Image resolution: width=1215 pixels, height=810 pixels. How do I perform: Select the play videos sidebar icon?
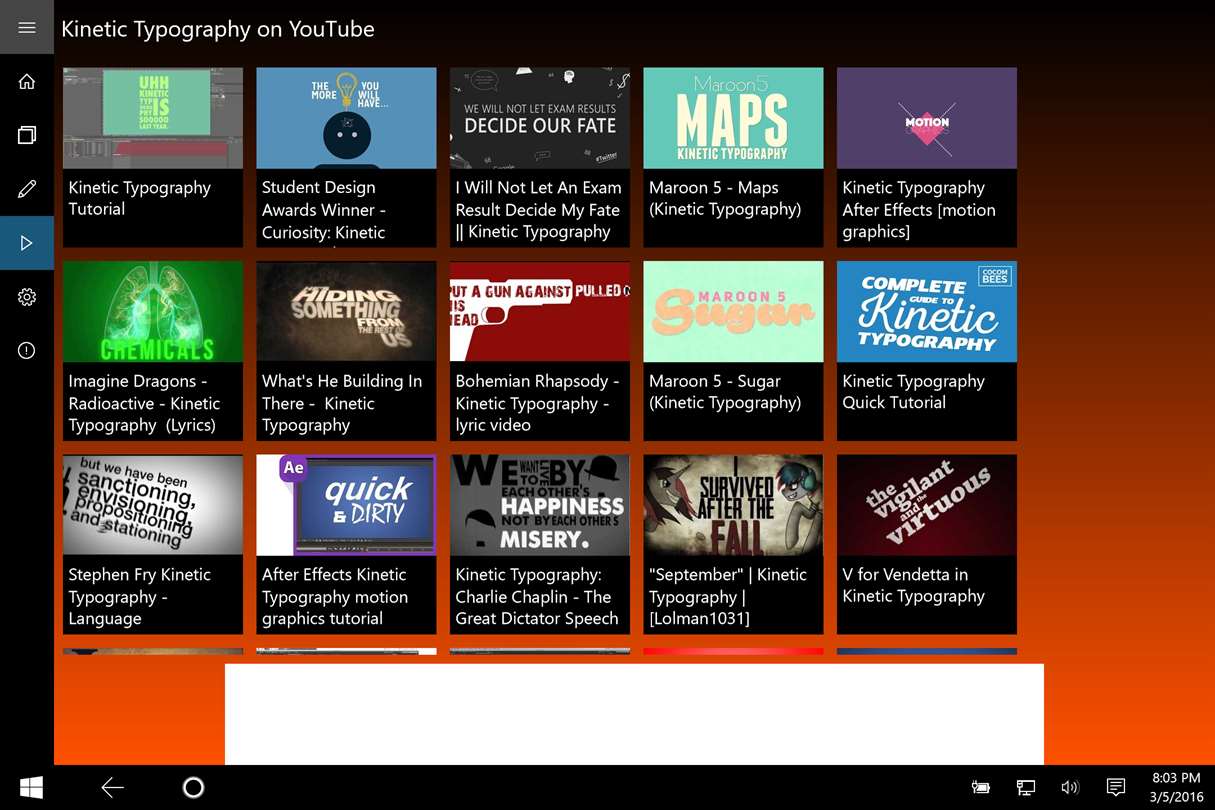click(27, 243)
